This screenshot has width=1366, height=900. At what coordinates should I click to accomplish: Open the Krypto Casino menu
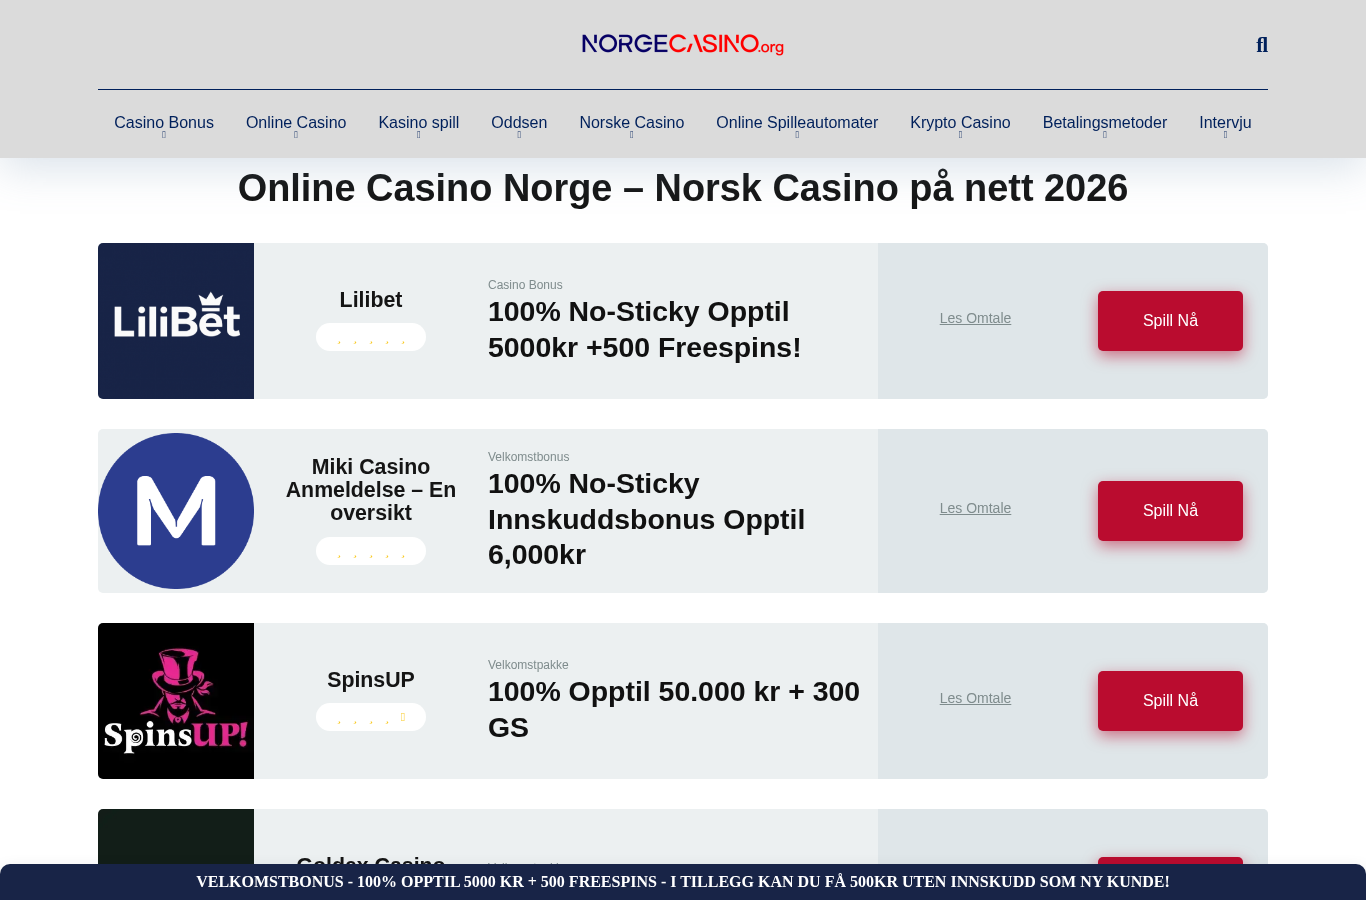coord(960,123)
